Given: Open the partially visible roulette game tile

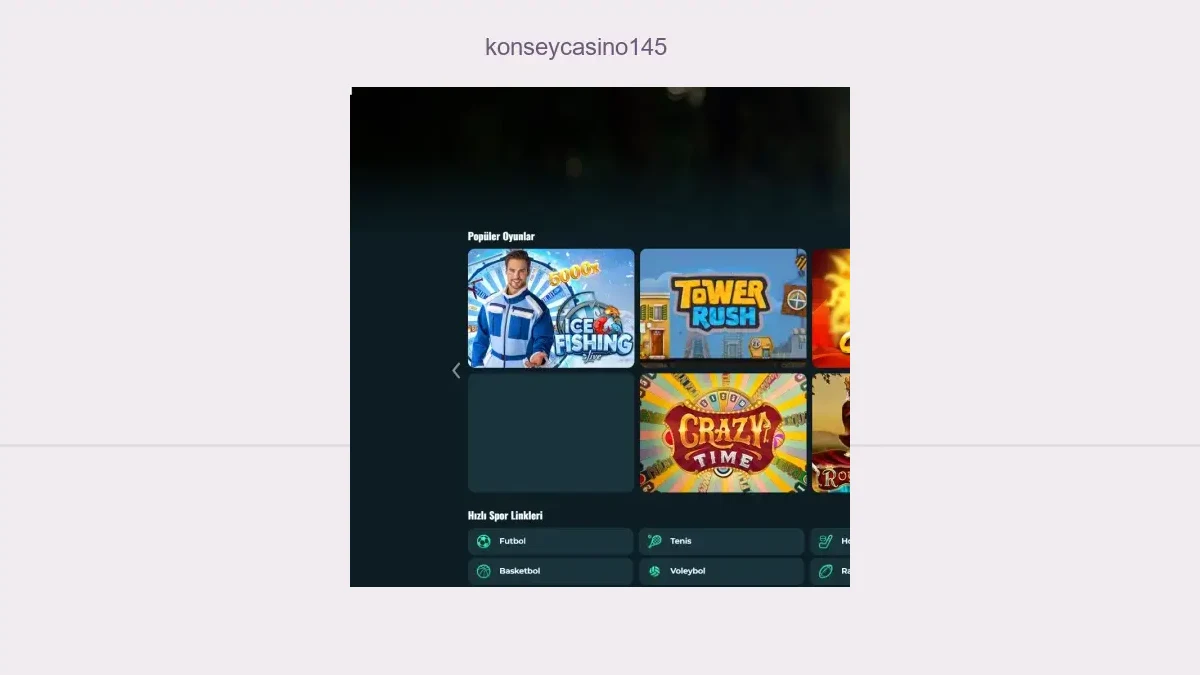Looking at the screenshot, I should pos(831,433).
